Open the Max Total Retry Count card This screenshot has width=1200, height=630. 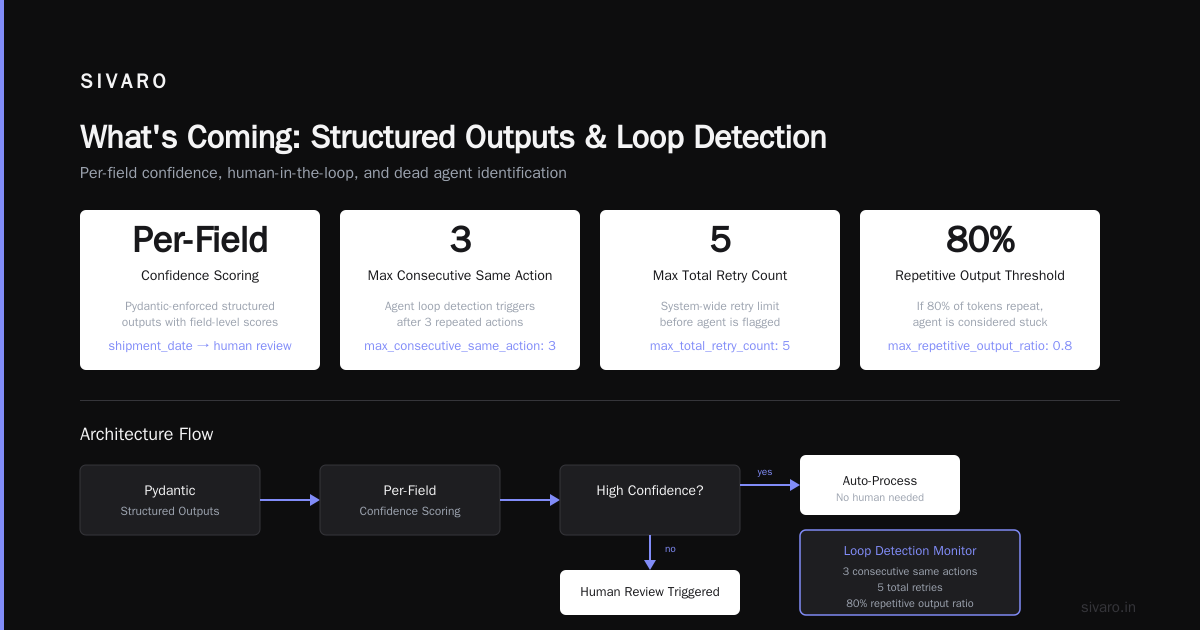720,290
